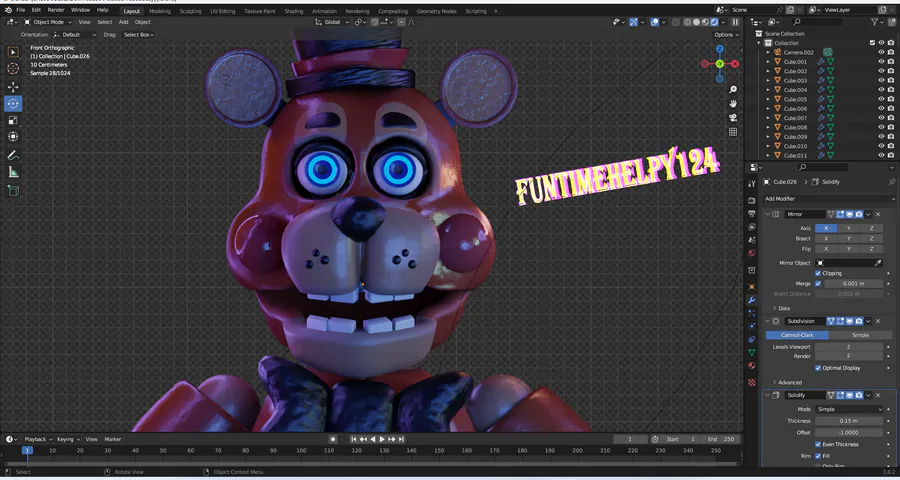Pin the properties editor context

click(891, 181)
